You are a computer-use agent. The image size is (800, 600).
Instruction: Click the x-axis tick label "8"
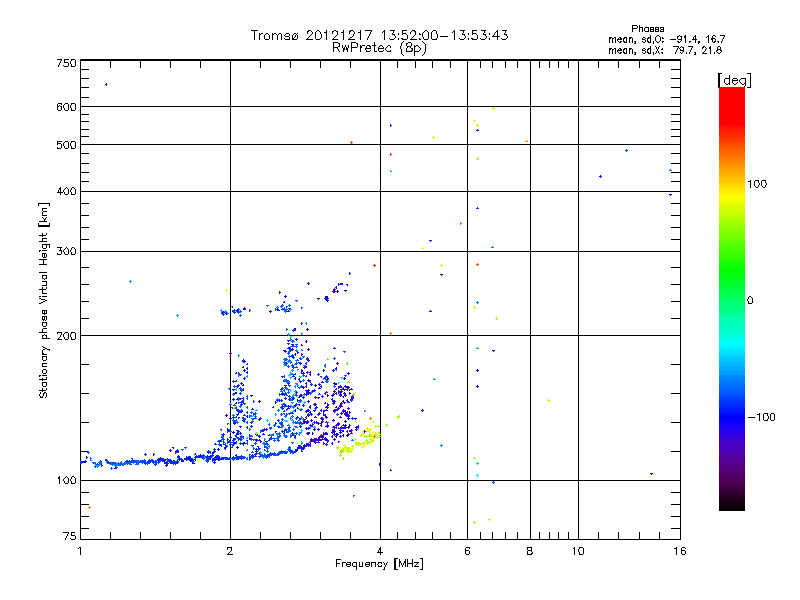coord(530,551)
